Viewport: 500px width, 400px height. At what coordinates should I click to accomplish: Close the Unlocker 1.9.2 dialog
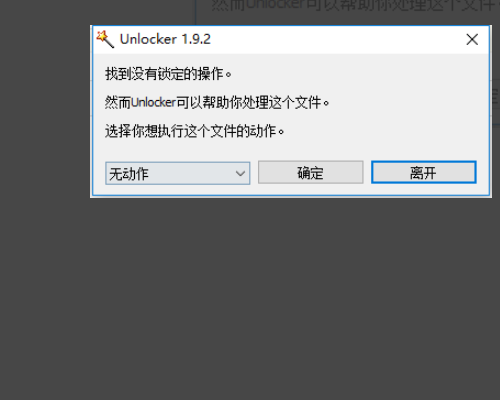[x=472, y=39]
